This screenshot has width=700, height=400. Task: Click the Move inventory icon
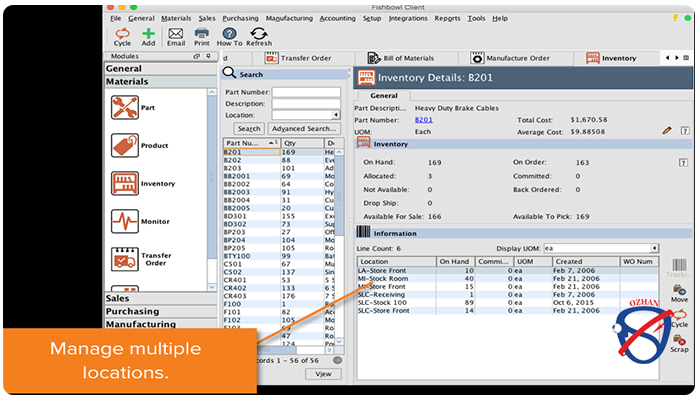[x=679, y=293]
